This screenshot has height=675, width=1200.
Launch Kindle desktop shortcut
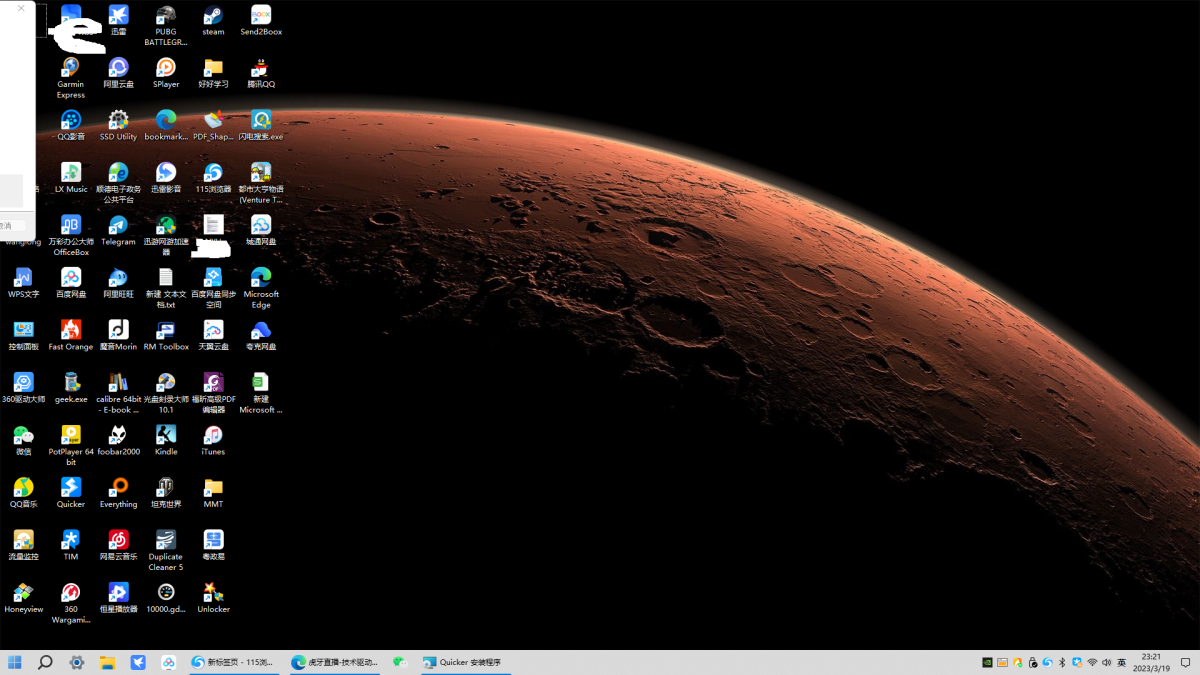point(166,441)
